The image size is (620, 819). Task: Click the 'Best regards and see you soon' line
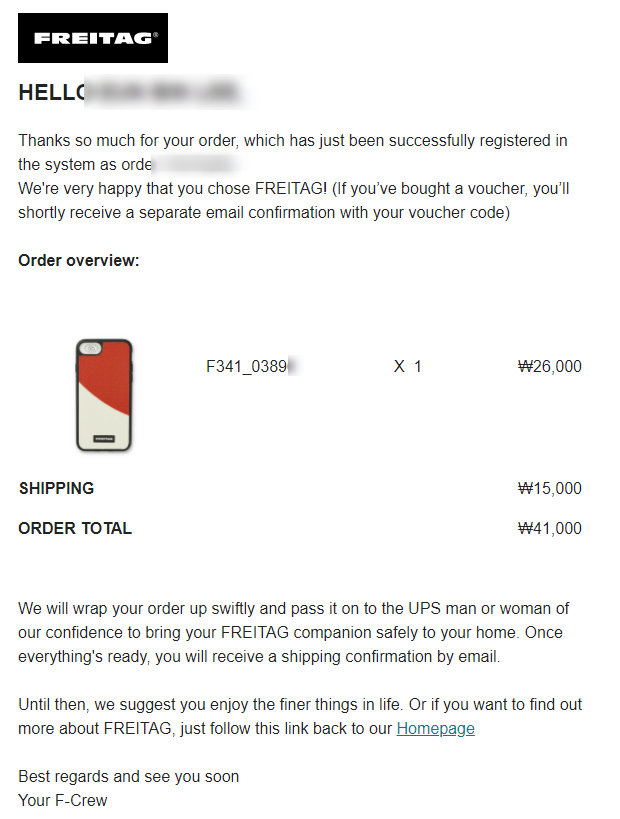128,777
